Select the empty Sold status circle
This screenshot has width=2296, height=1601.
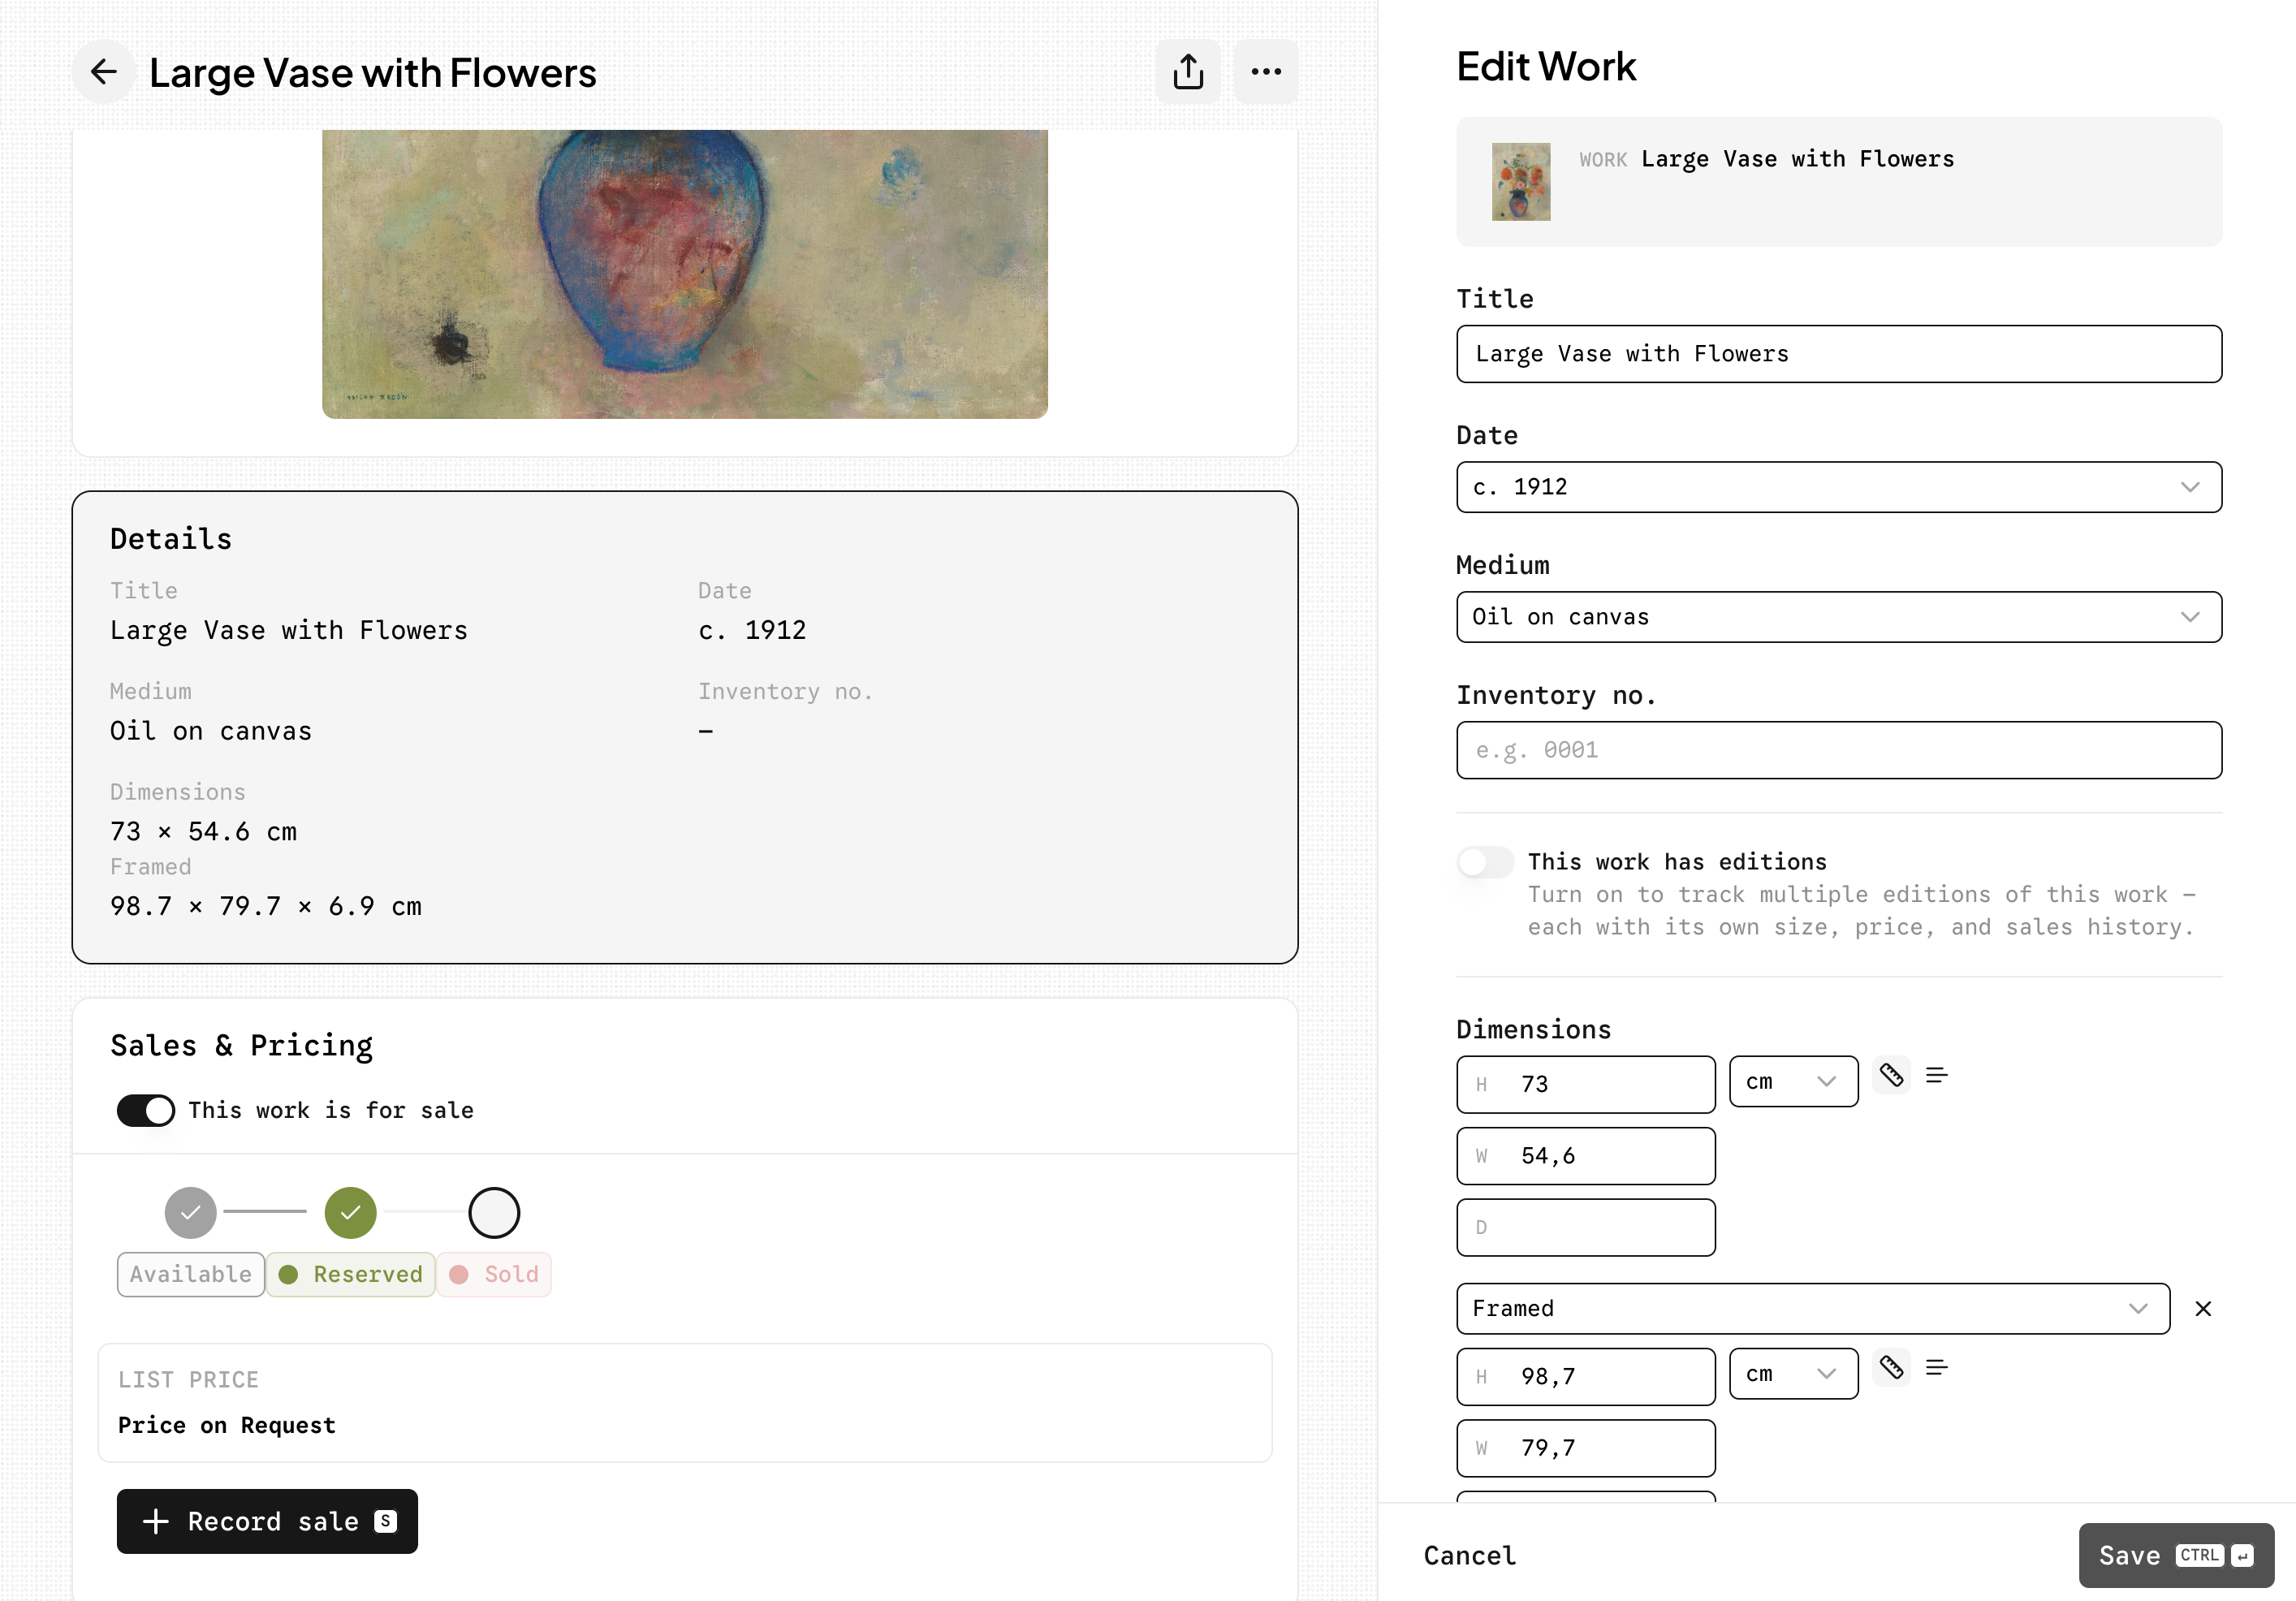tap(494, 1212)
